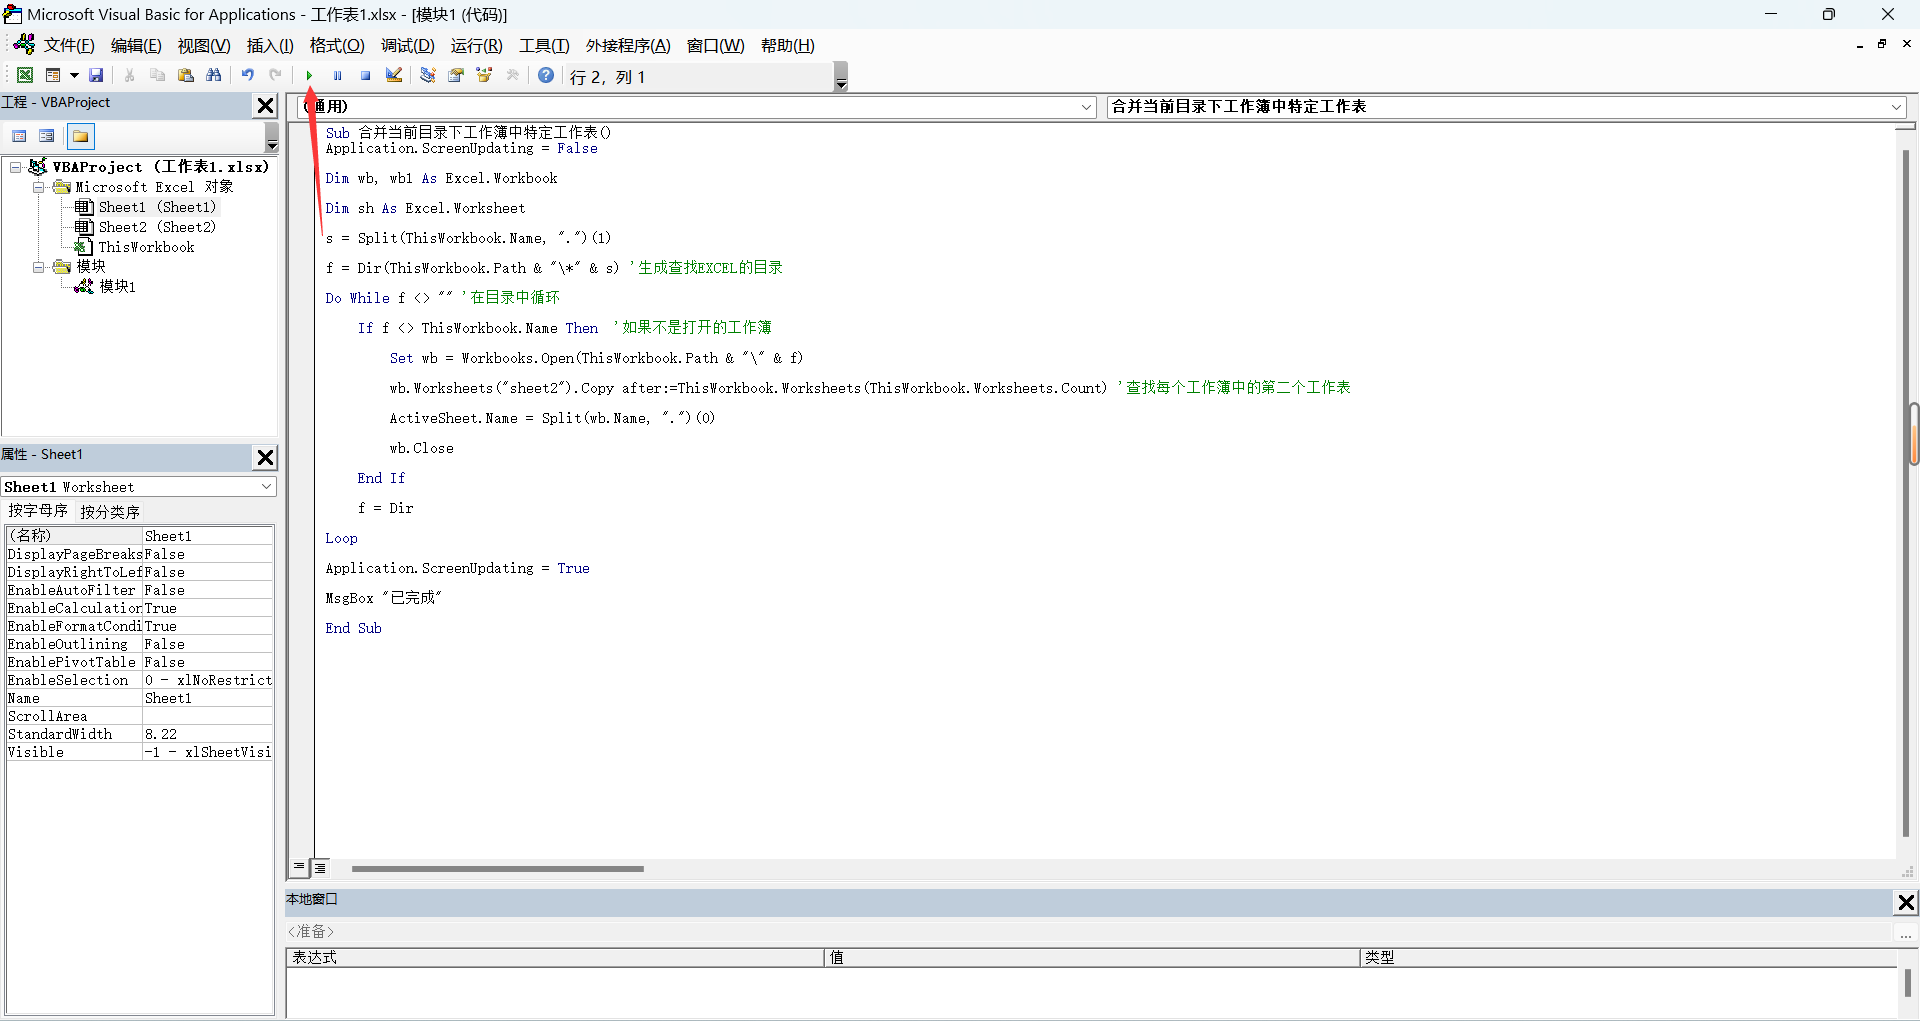Screen dimensions: 1920x1021
Task: Click the StandardWidth value 8.22
Action: tap(208, 734)
